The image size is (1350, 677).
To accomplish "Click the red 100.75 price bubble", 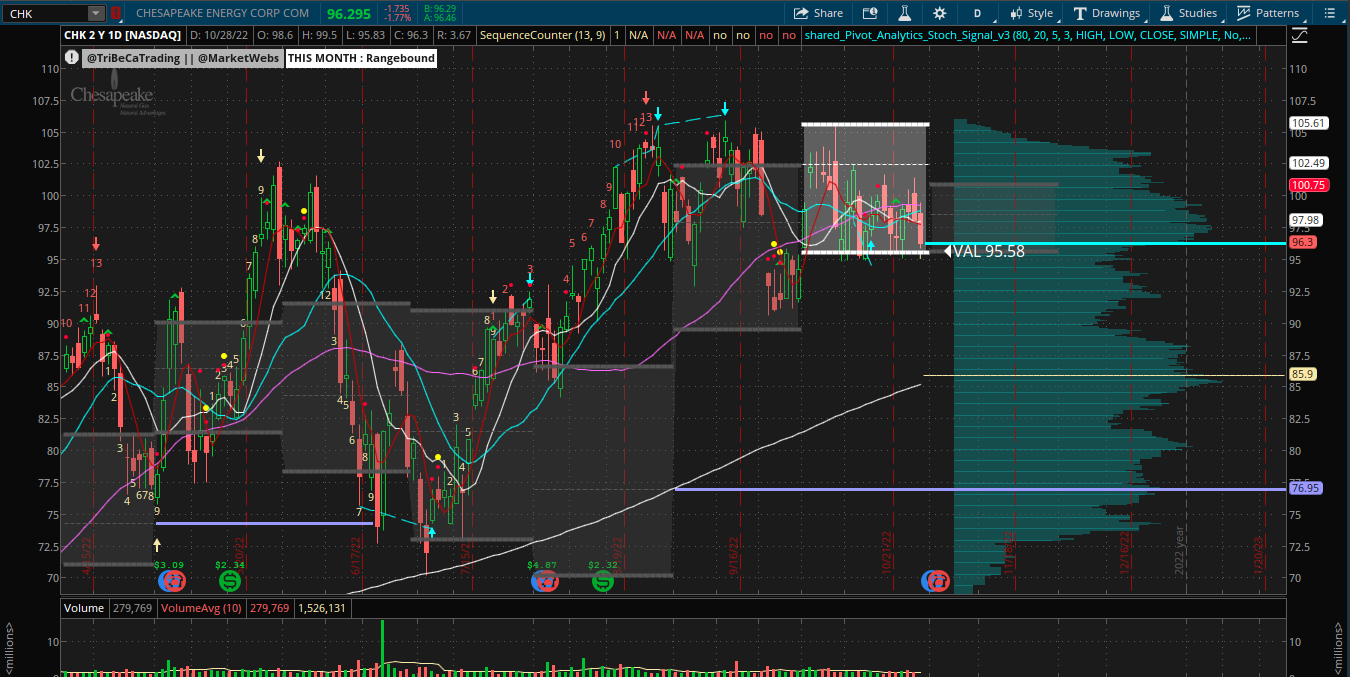I will coord(1307,185).
